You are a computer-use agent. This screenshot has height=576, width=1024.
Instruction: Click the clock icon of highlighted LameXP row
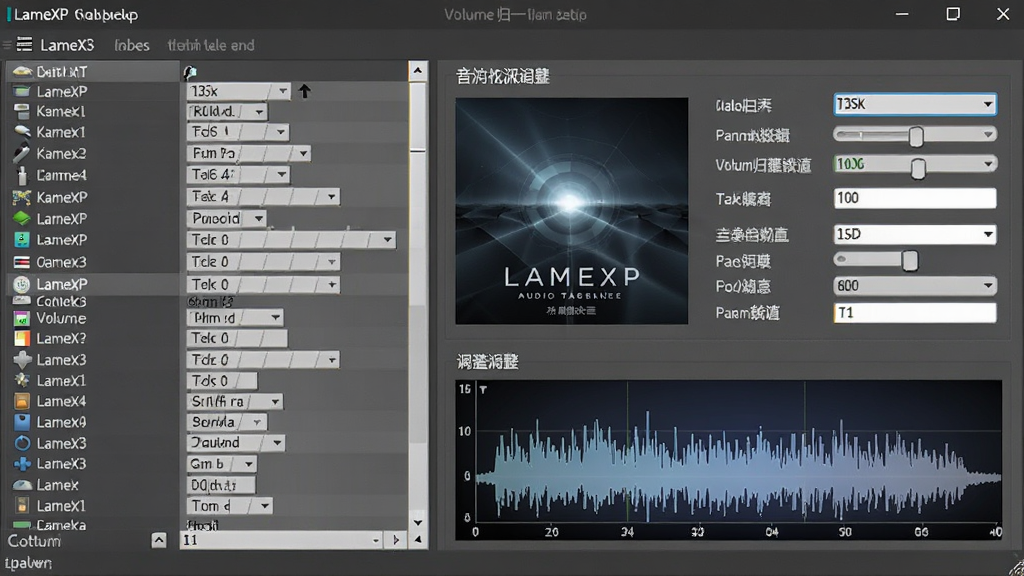22,284
